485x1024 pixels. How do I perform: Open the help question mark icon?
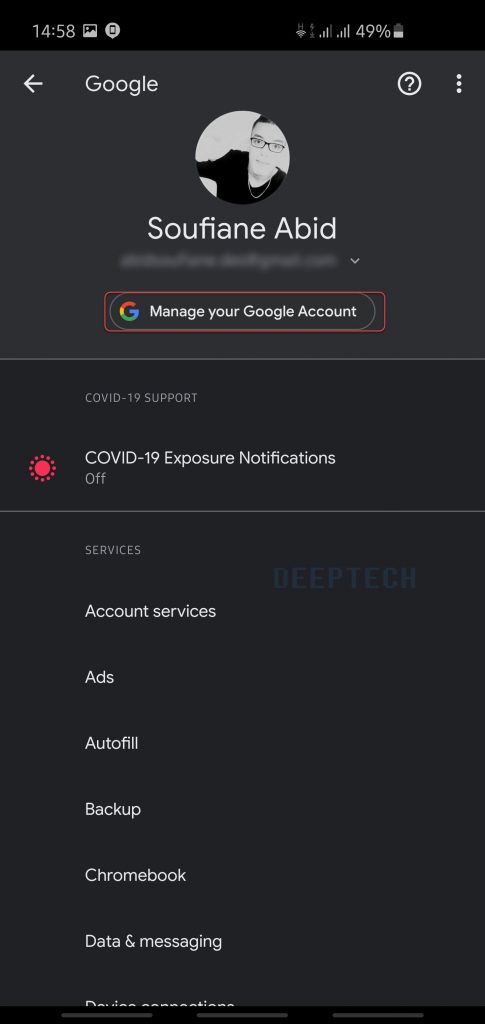coord(409,84)
